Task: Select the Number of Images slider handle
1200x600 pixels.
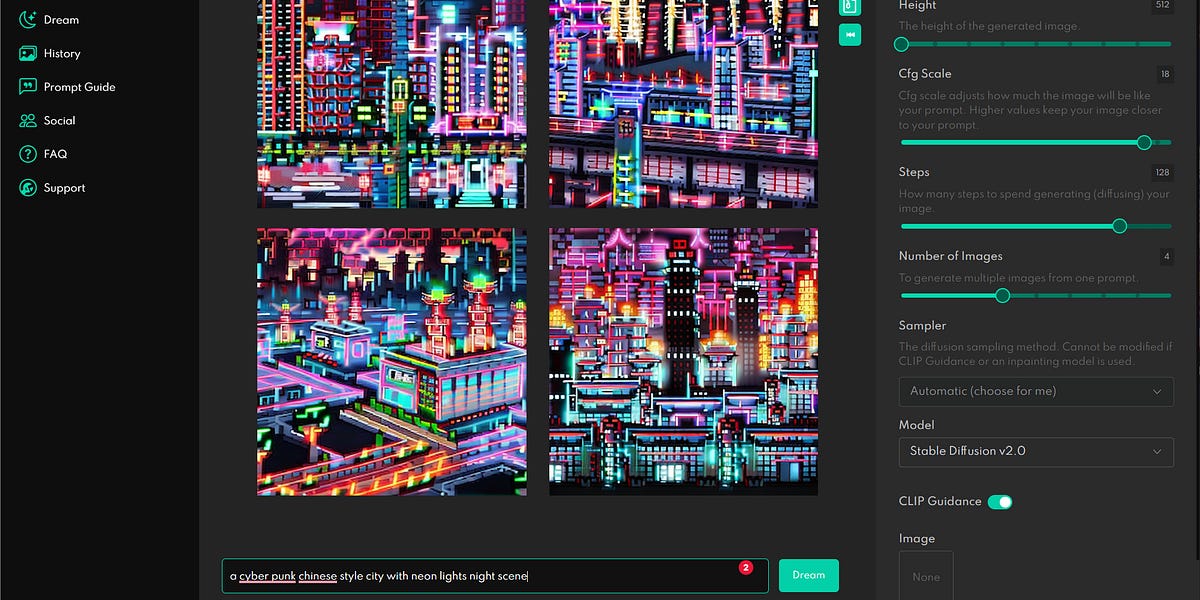Action: click(1003, 296)
